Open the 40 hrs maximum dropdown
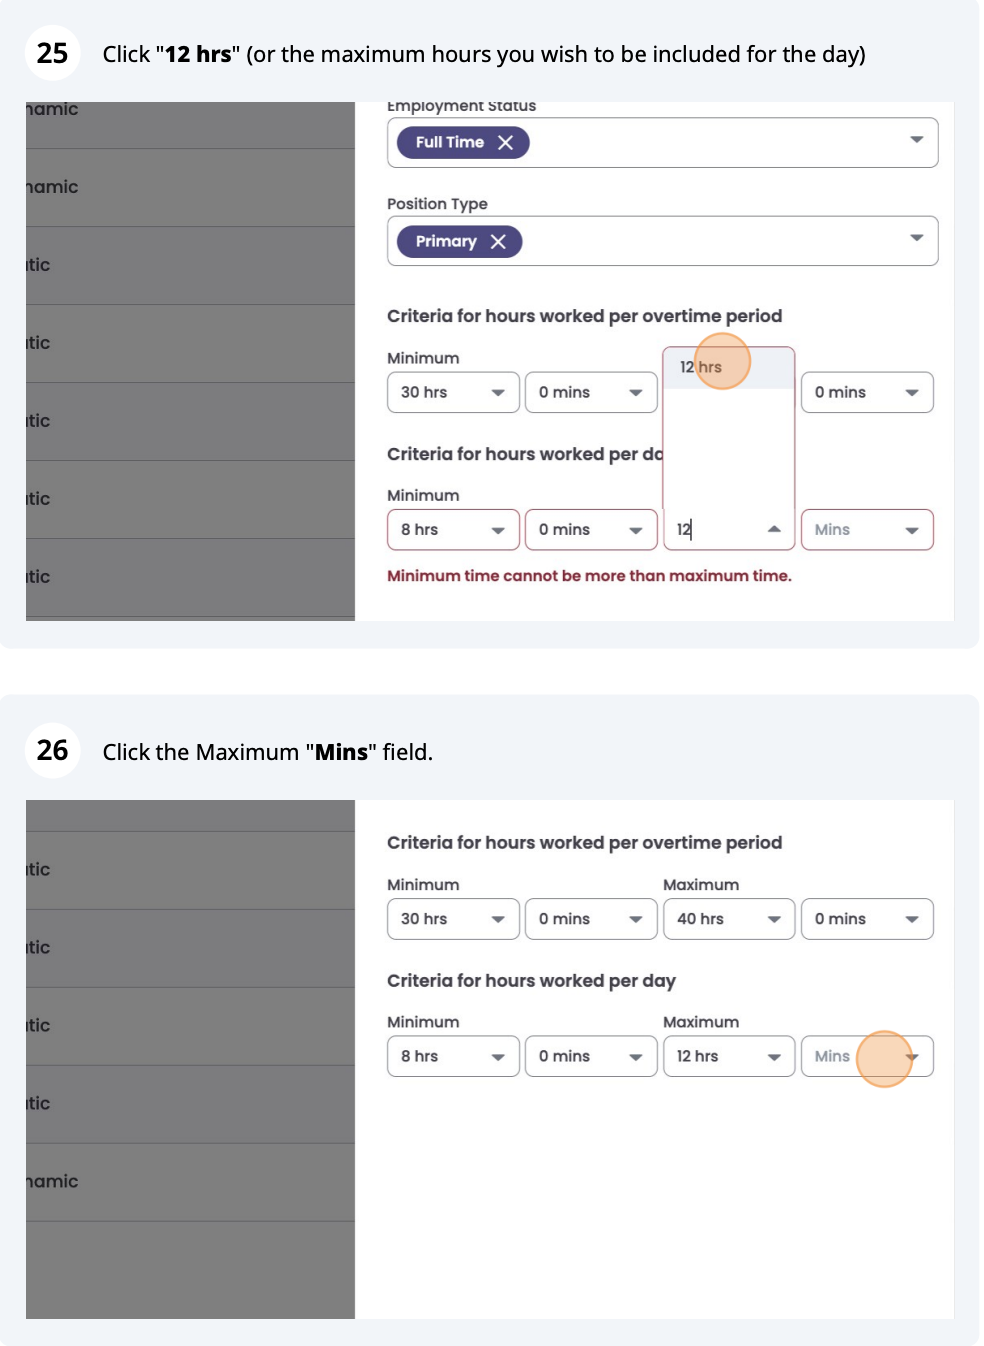 pos(728,919)
